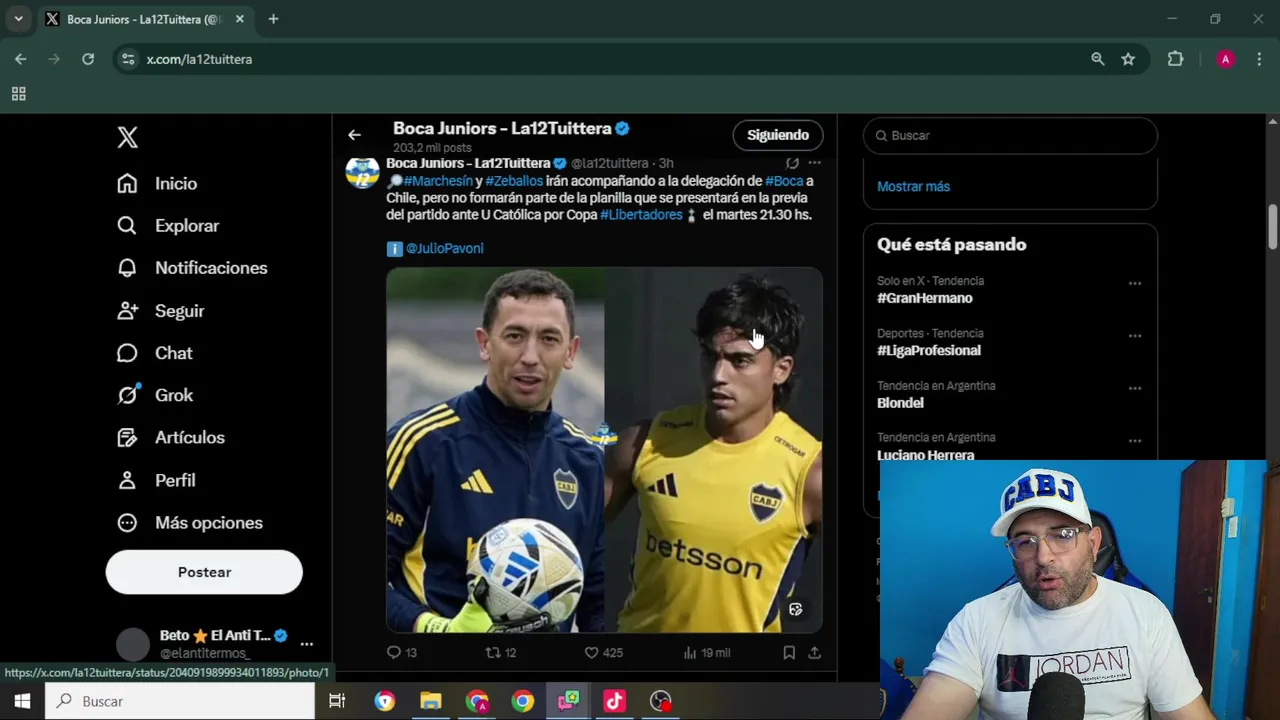Go back with the profile back arrow
Image resolution: width=1280 pixels, height=720 pixels.
click(x=354, y=135)
